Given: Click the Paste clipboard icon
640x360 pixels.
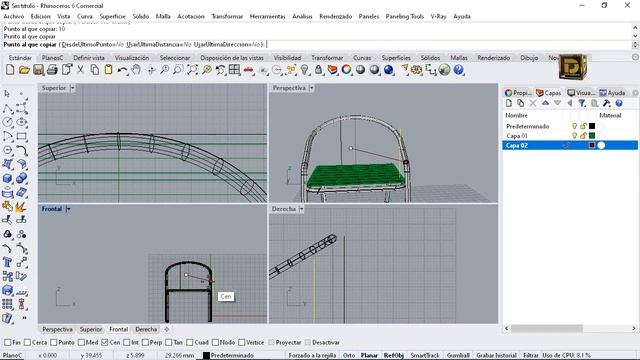Looking at the screenshot, I should pos(108,70).
